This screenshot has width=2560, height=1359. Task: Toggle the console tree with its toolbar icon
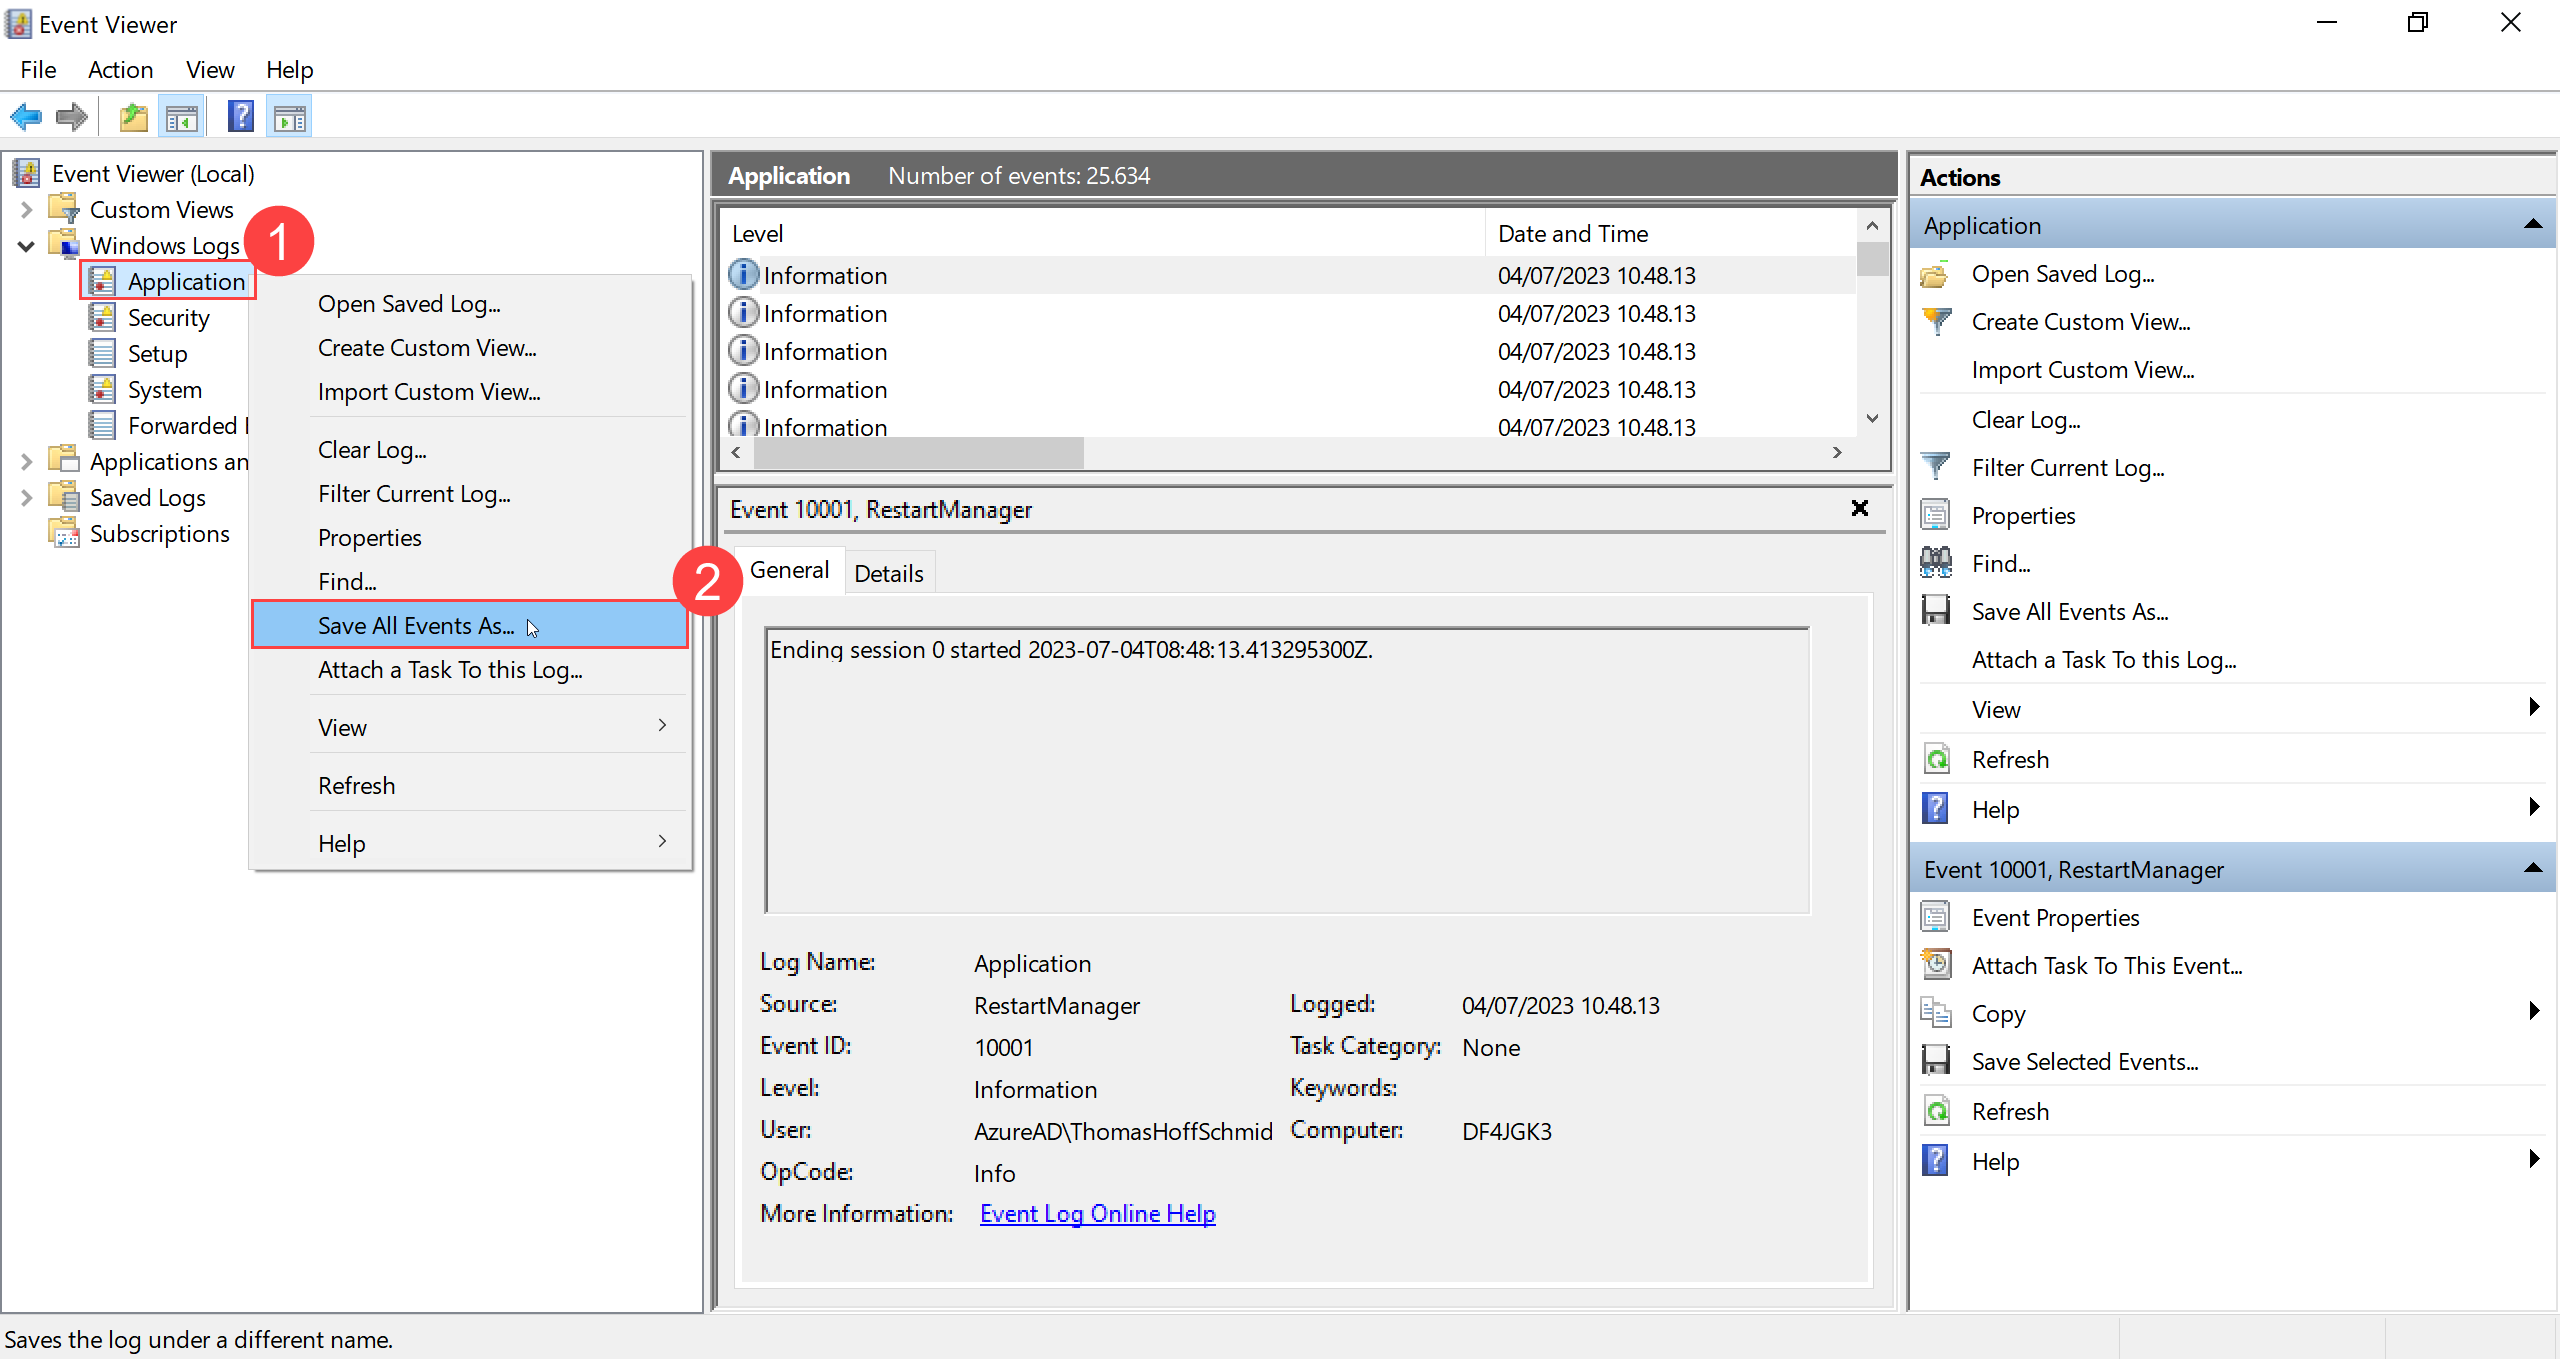(182, 116)
